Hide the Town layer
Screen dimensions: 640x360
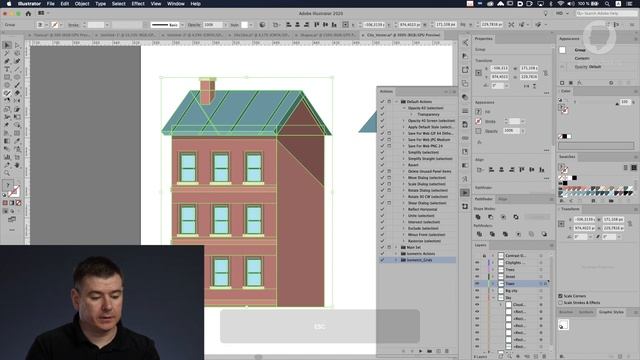pos(477,283)
